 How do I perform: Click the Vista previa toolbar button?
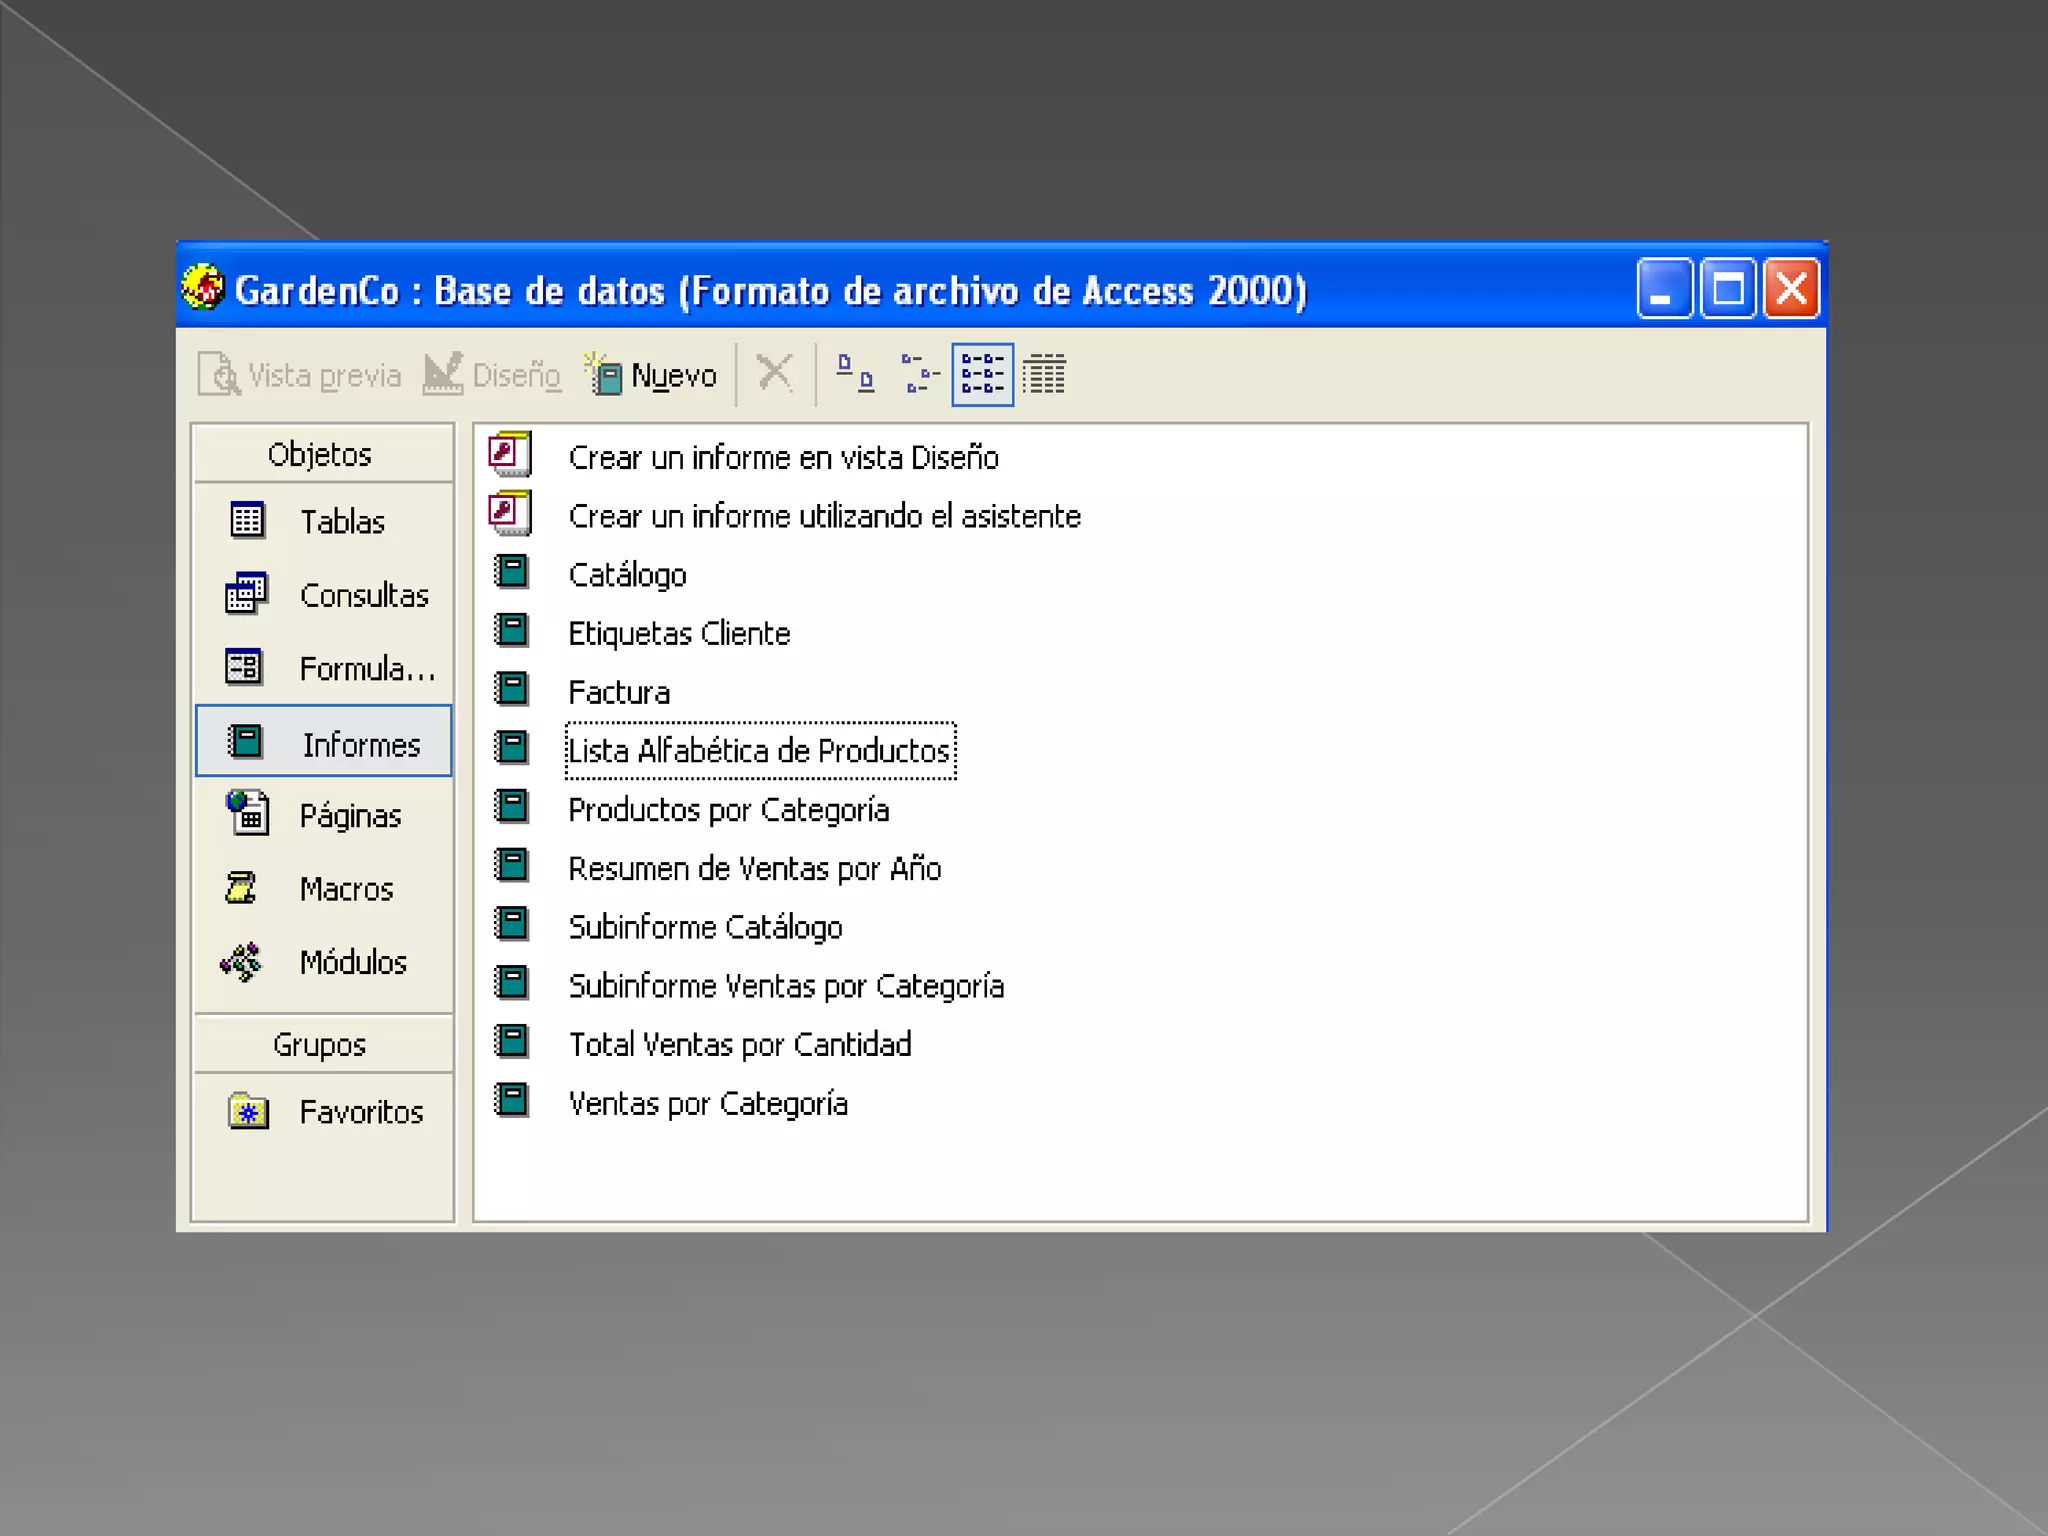[300, 375]
